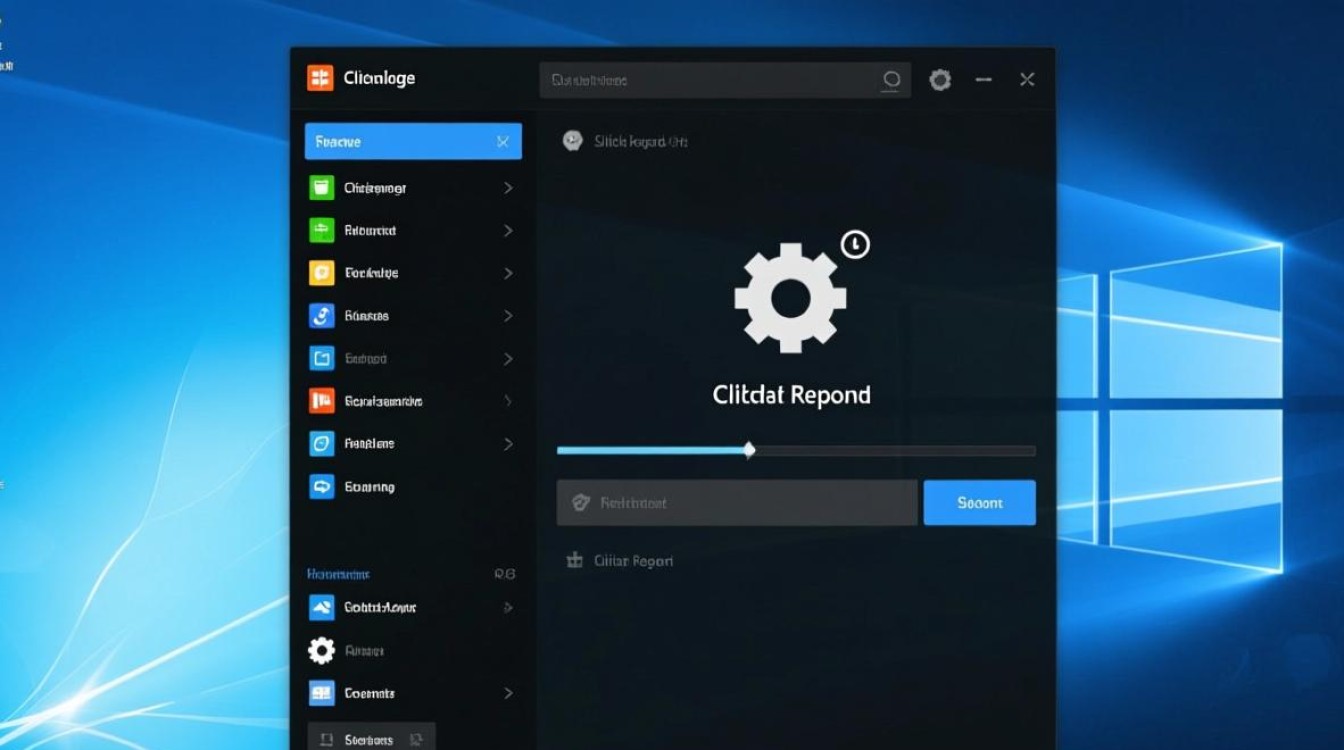Click the Reltdoat input field
This screenshot has height=750, width=1344.
click(735, 503)
